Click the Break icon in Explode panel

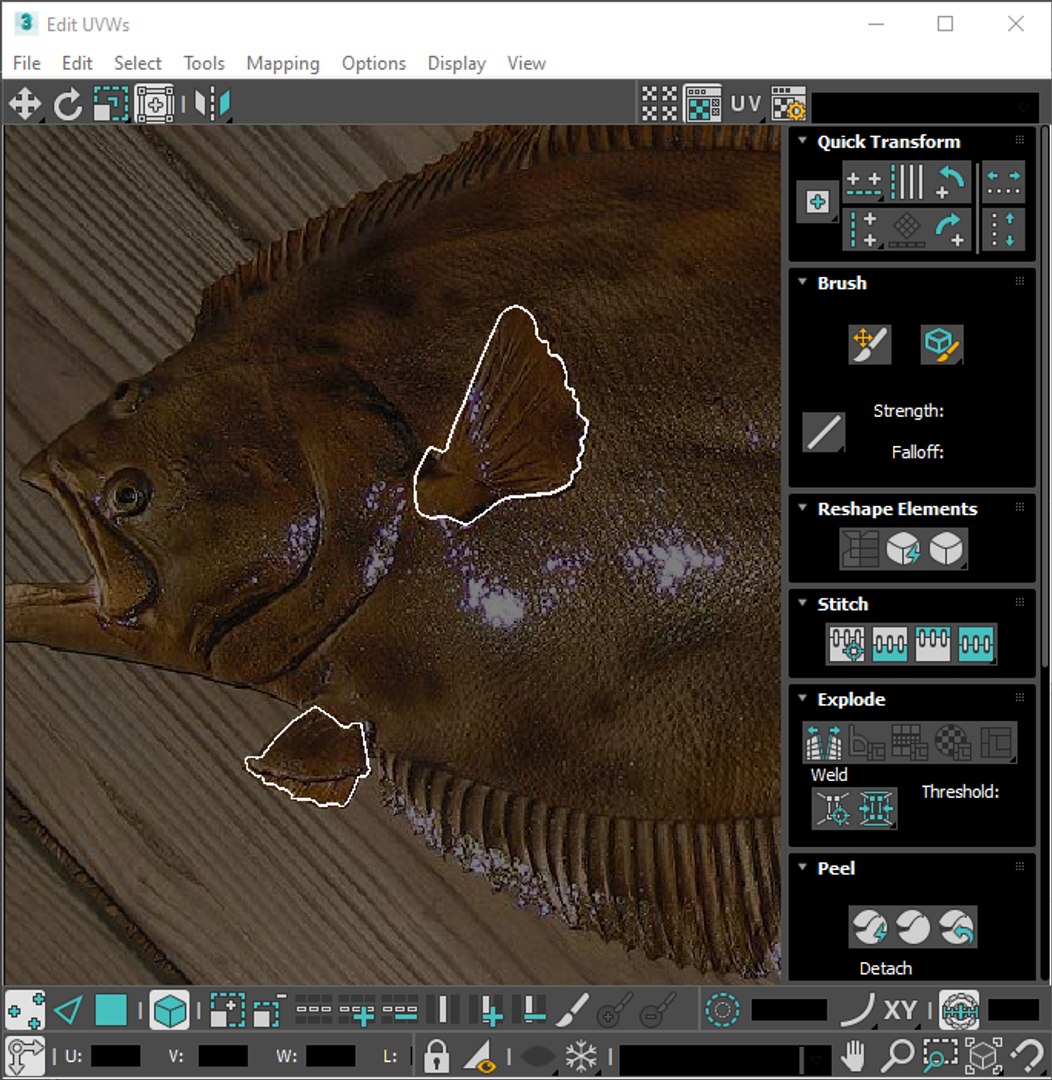pyautogui.click(x=824, y=742)
